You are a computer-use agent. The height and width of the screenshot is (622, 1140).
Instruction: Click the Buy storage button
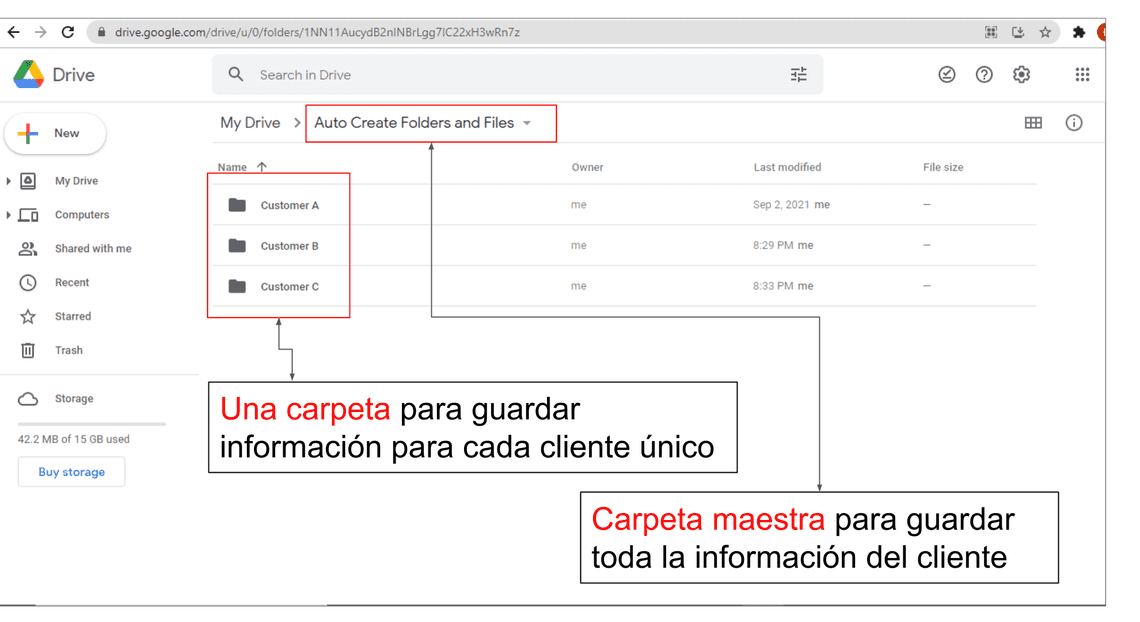pos(71,472)
